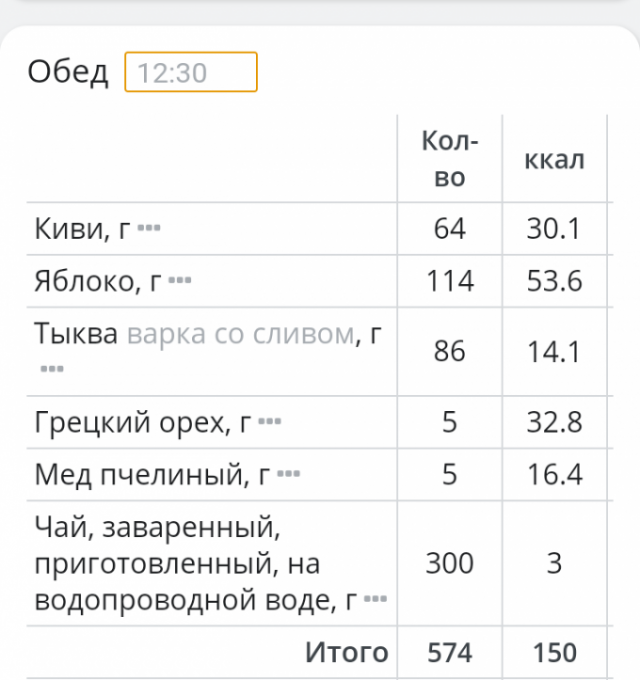This screenshot has height=680, width=640.
Task: Click the Чай quantity cell showing 300
Action: 450,563
